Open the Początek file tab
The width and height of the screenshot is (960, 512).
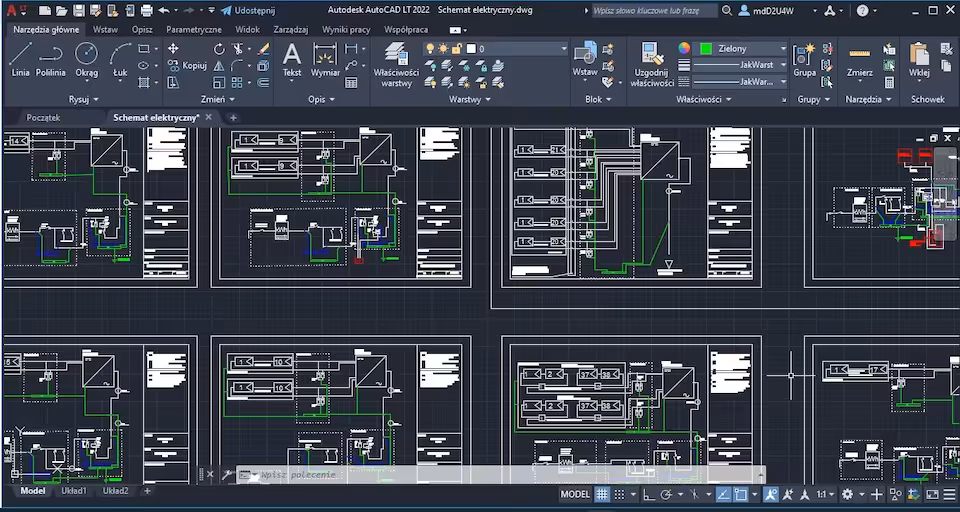[x=43, y=118]
